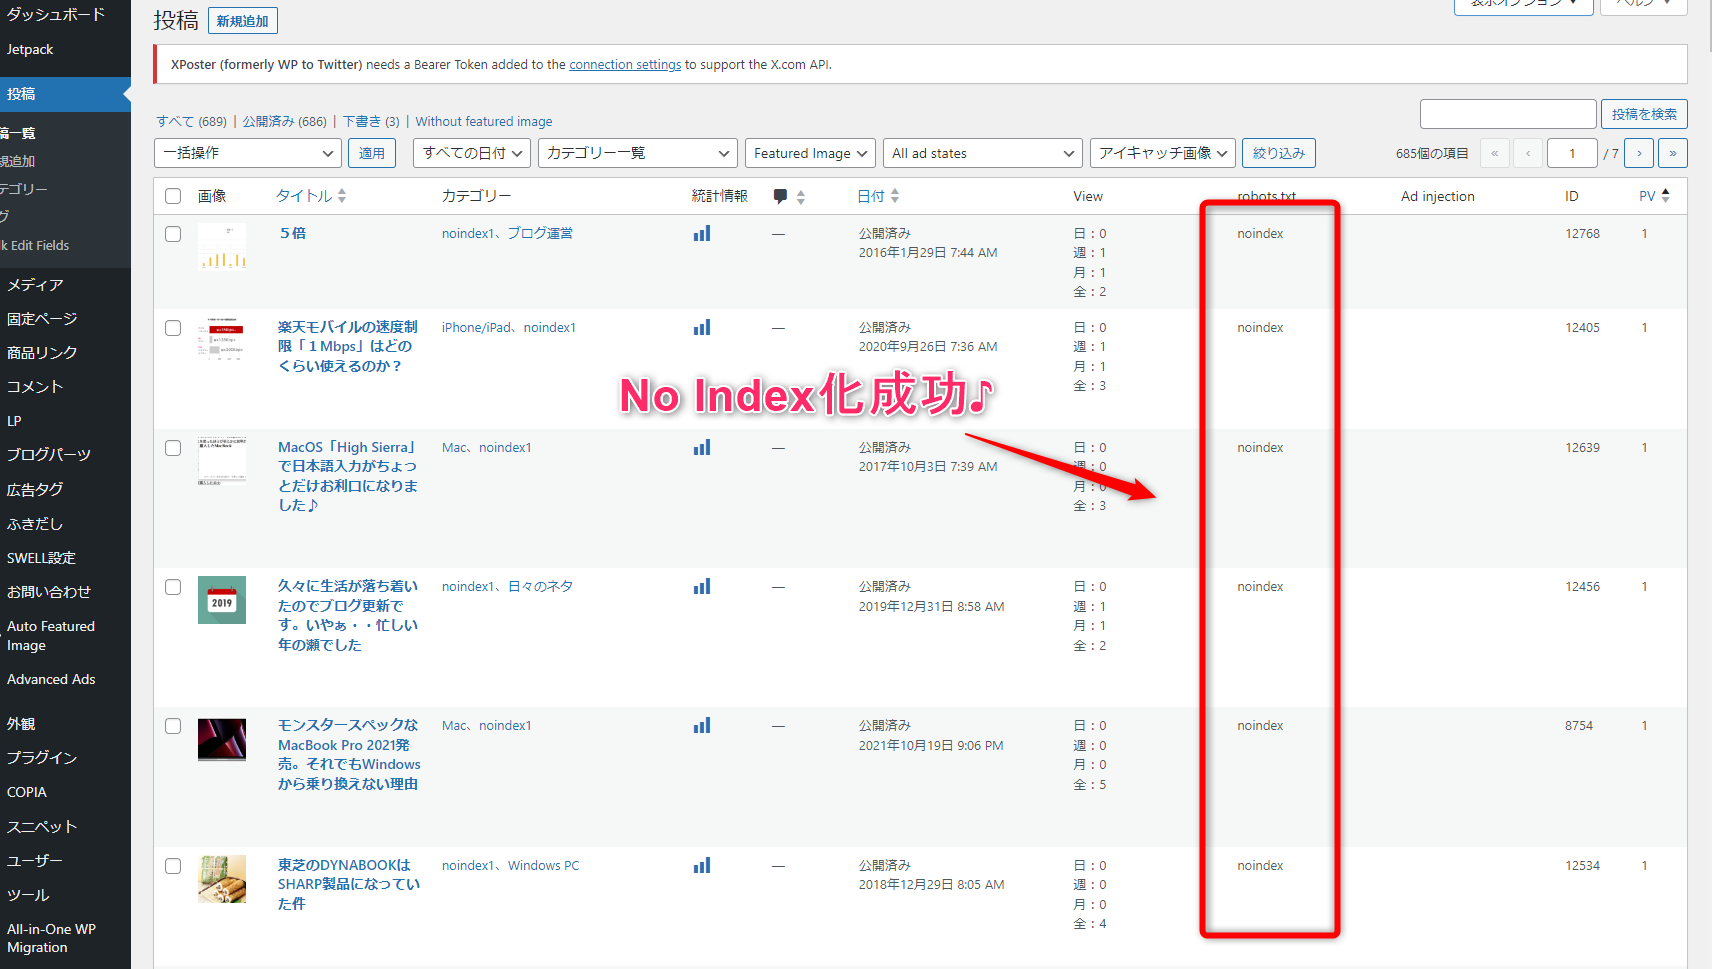Select checkbox for the '5倍' post
The width and height of the screenshot is (1712, 969).
tap(173, 234)
